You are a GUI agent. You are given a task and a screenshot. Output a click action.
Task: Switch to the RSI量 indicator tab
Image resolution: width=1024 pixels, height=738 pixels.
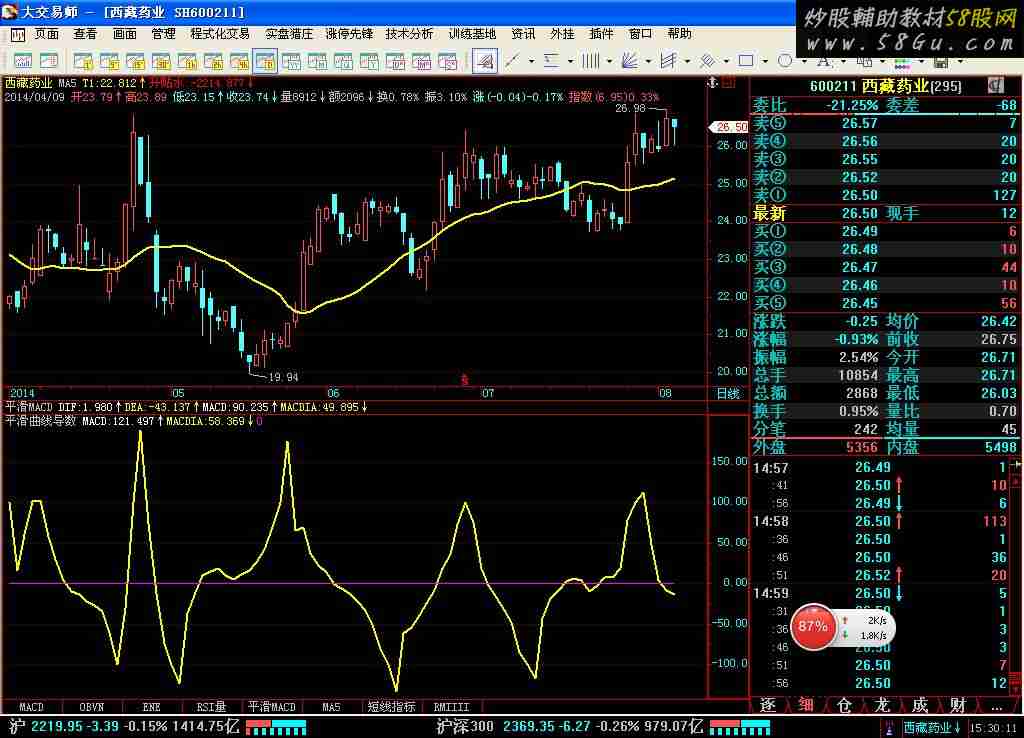(x=211, y=707)
